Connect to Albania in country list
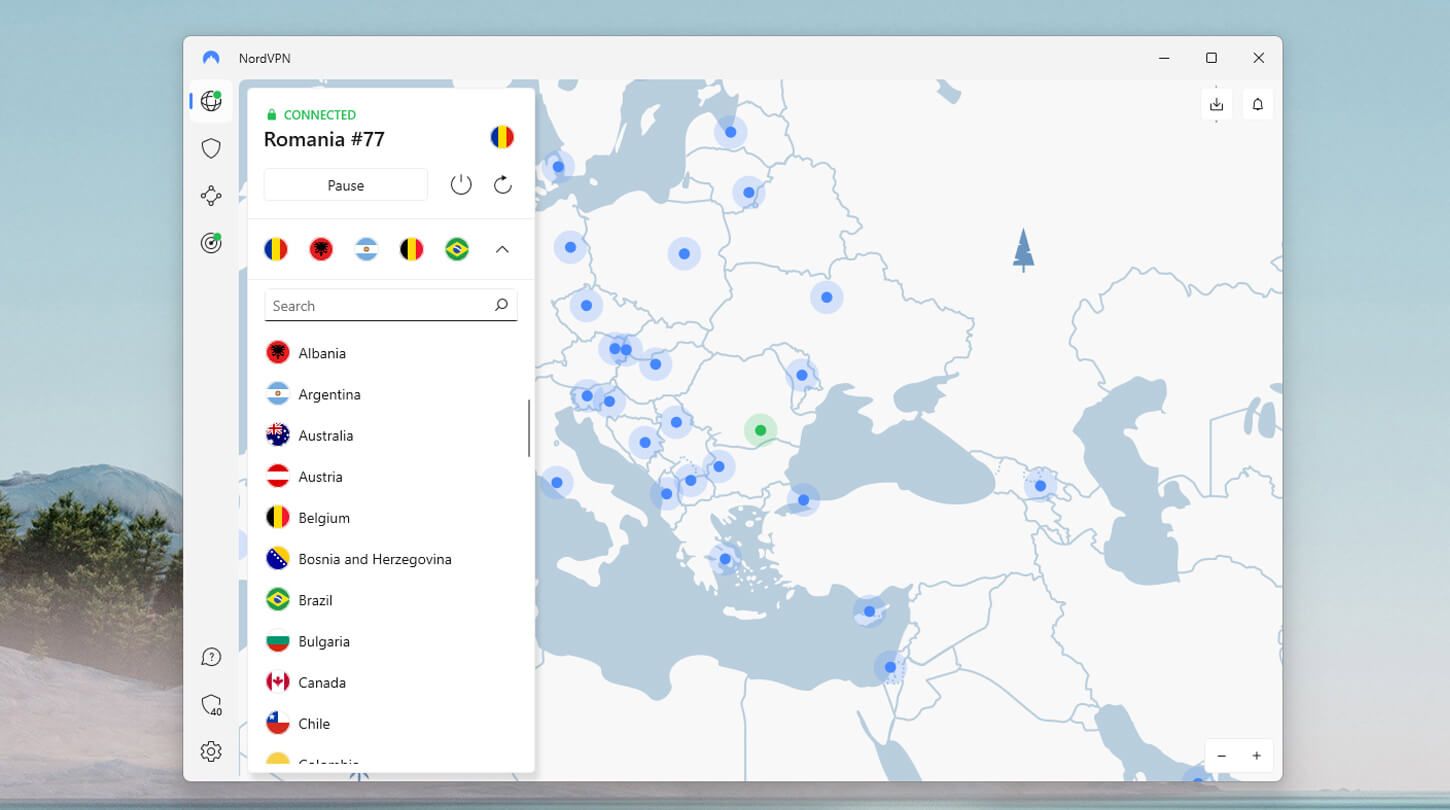Image resolution: width=1450 pixels, height=810 pixels. (391, 353)
